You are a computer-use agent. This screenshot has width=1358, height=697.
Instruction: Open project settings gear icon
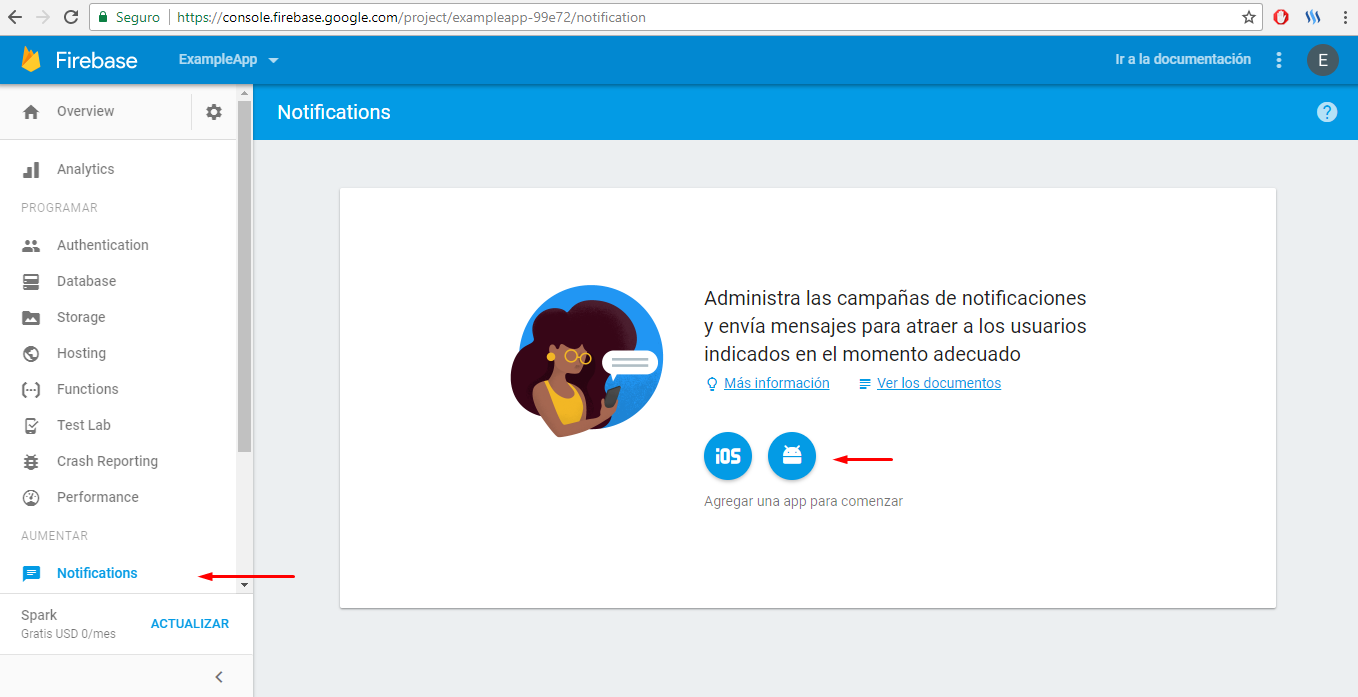[214, 112]
